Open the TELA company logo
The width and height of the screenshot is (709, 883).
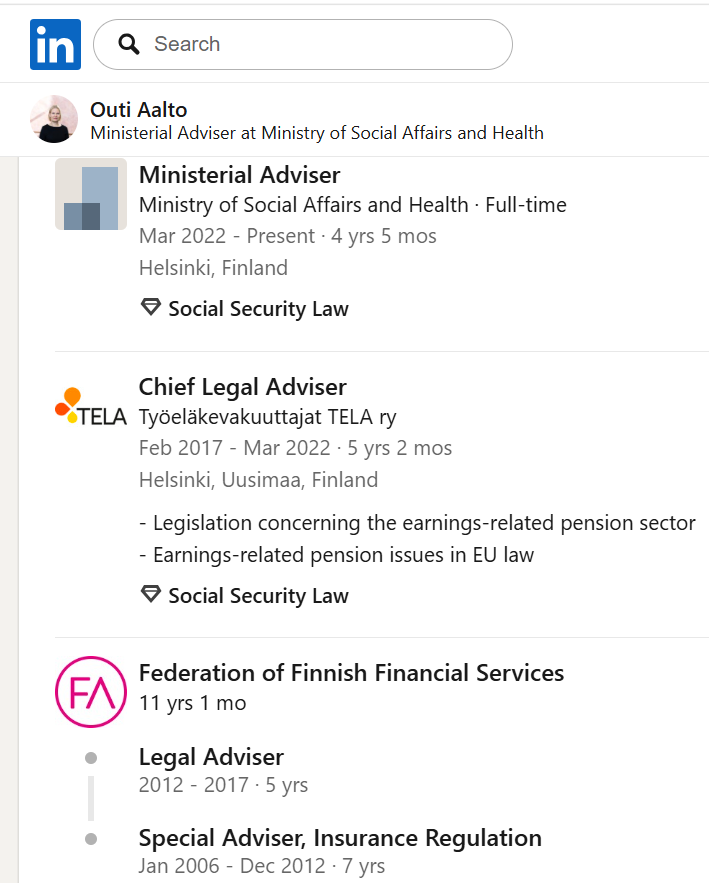[91, 407]
